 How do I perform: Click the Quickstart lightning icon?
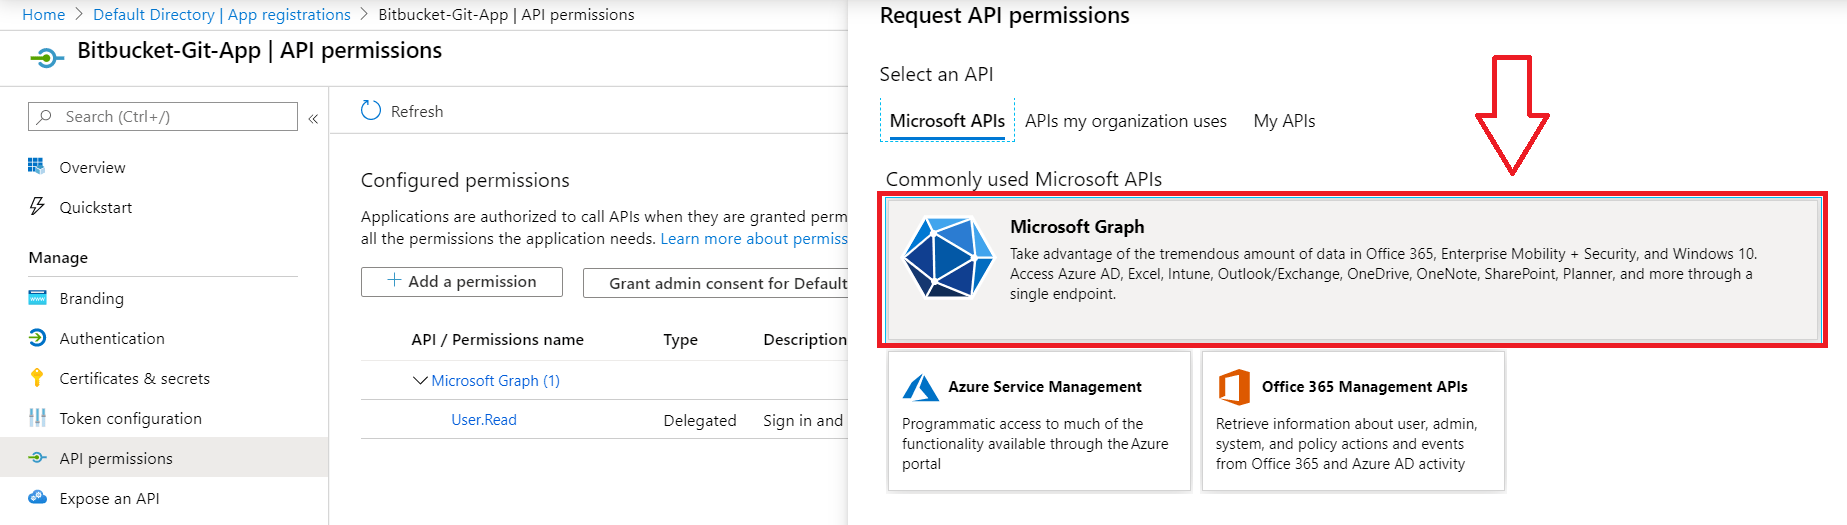click(x=37, y=206)
